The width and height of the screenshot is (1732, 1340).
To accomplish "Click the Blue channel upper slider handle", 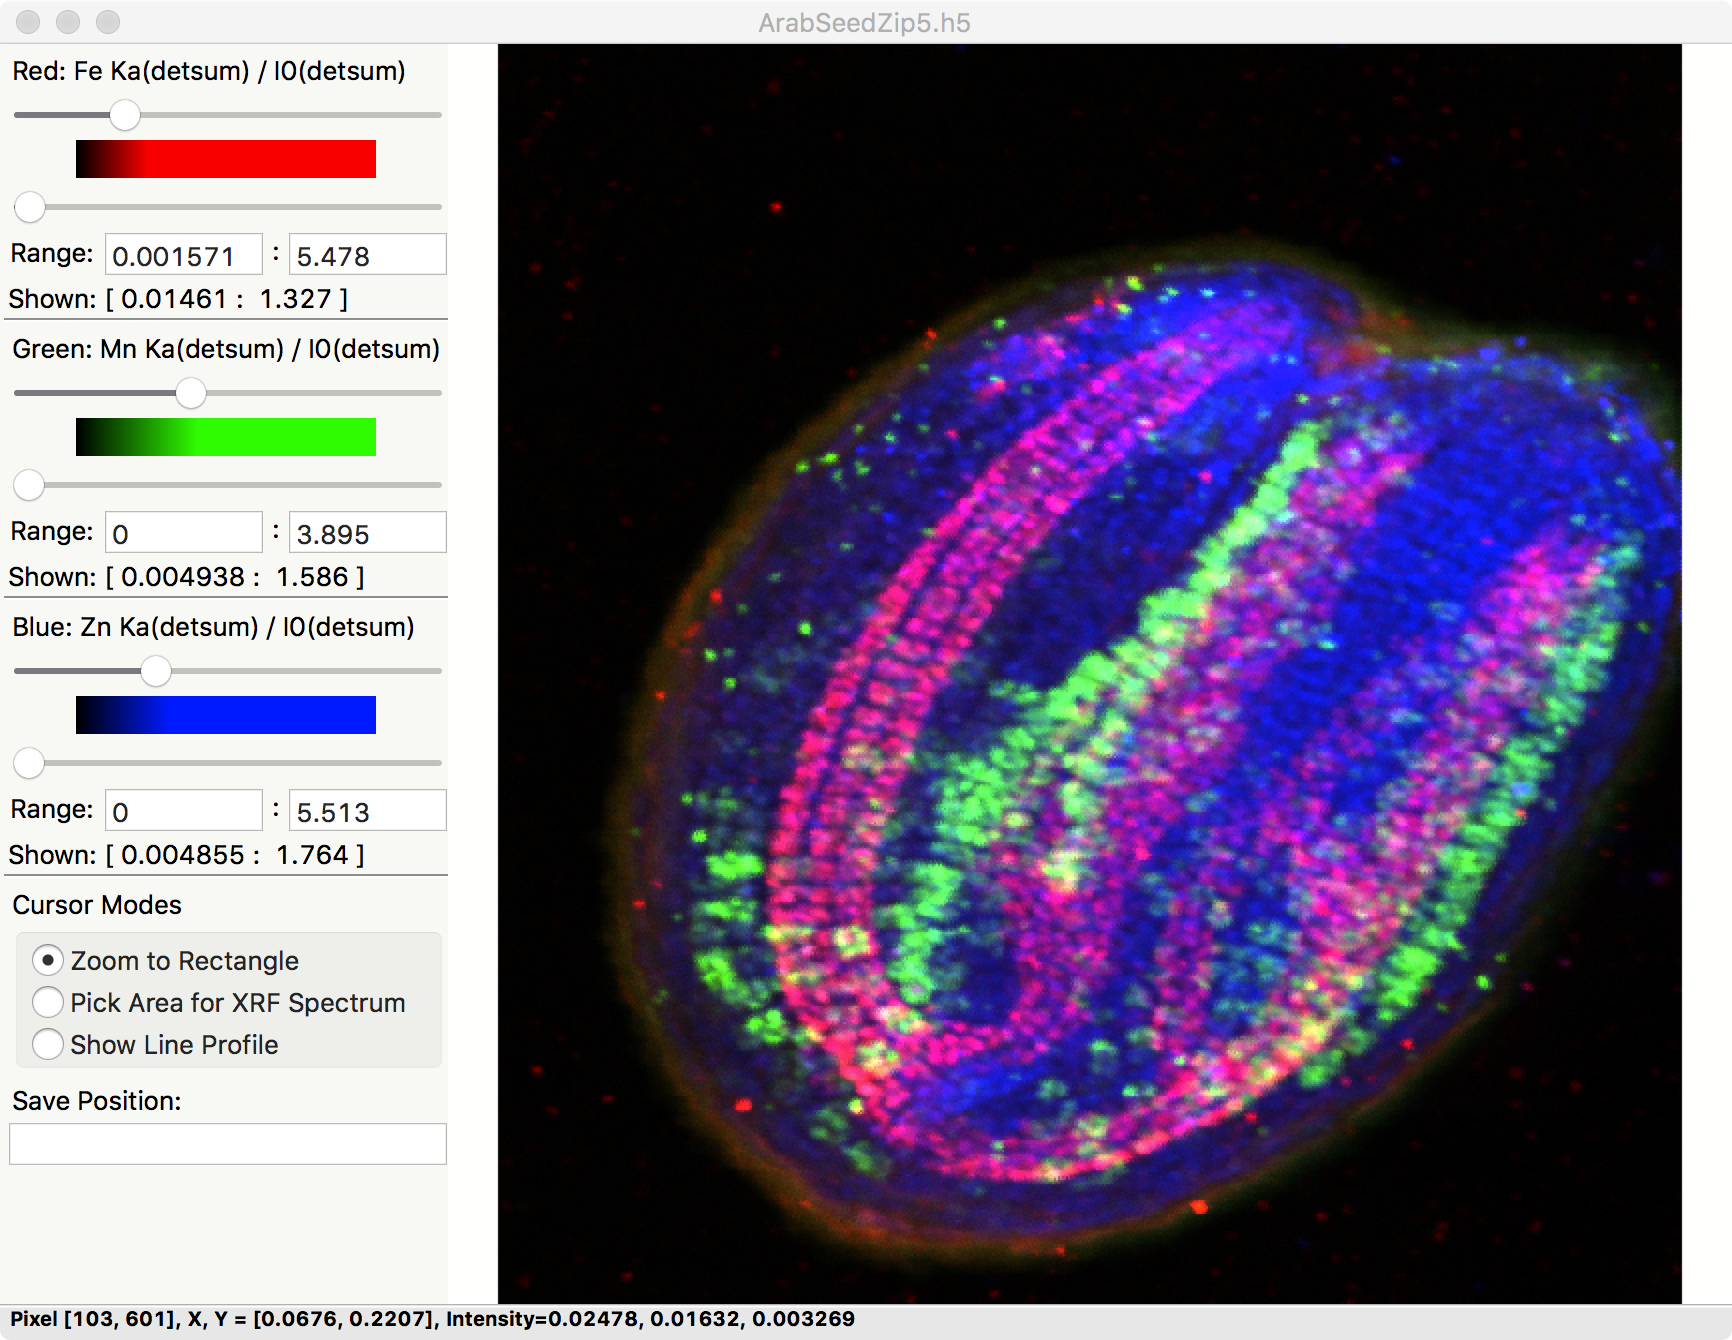I will coord(156,671).
